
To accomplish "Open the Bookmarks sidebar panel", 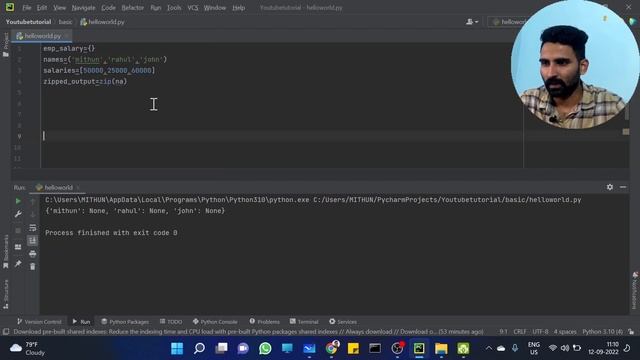I will tap(6, 251).
